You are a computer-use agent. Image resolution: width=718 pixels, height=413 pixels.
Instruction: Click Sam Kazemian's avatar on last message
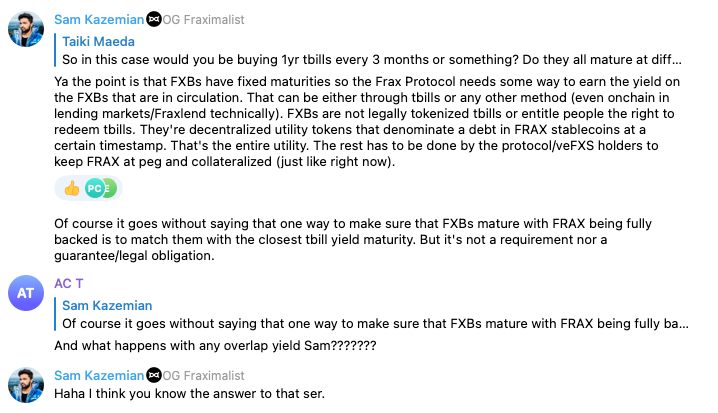point(25,385)
